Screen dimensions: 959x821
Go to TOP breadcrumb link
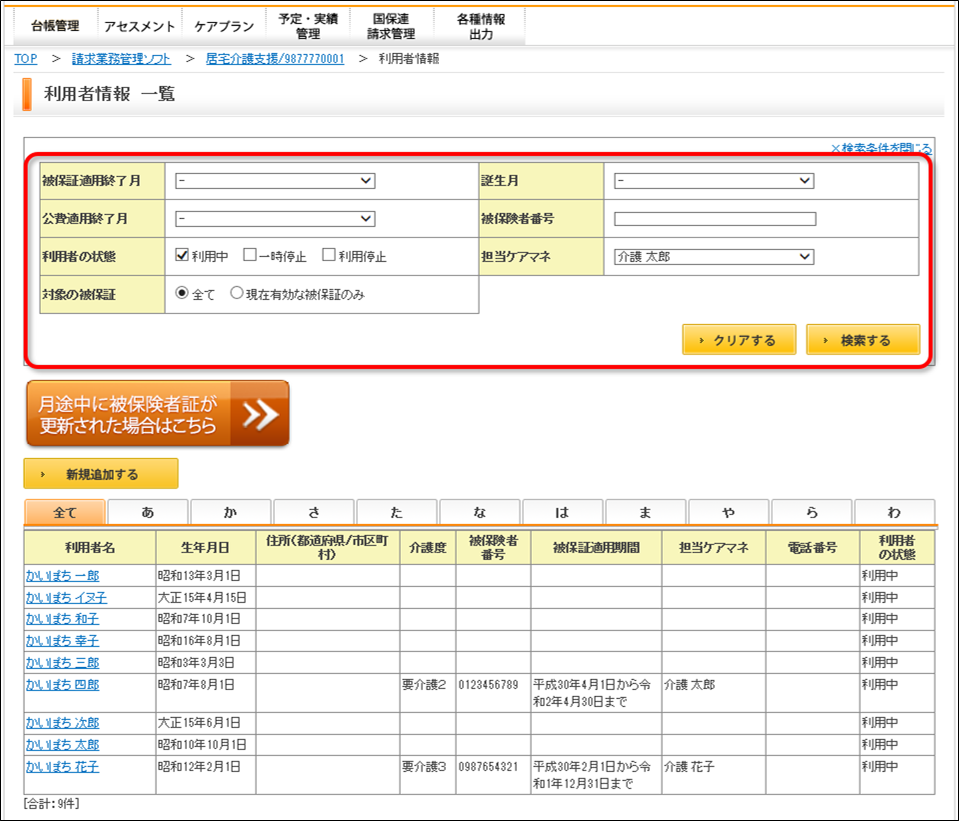[x=26, y=59]
